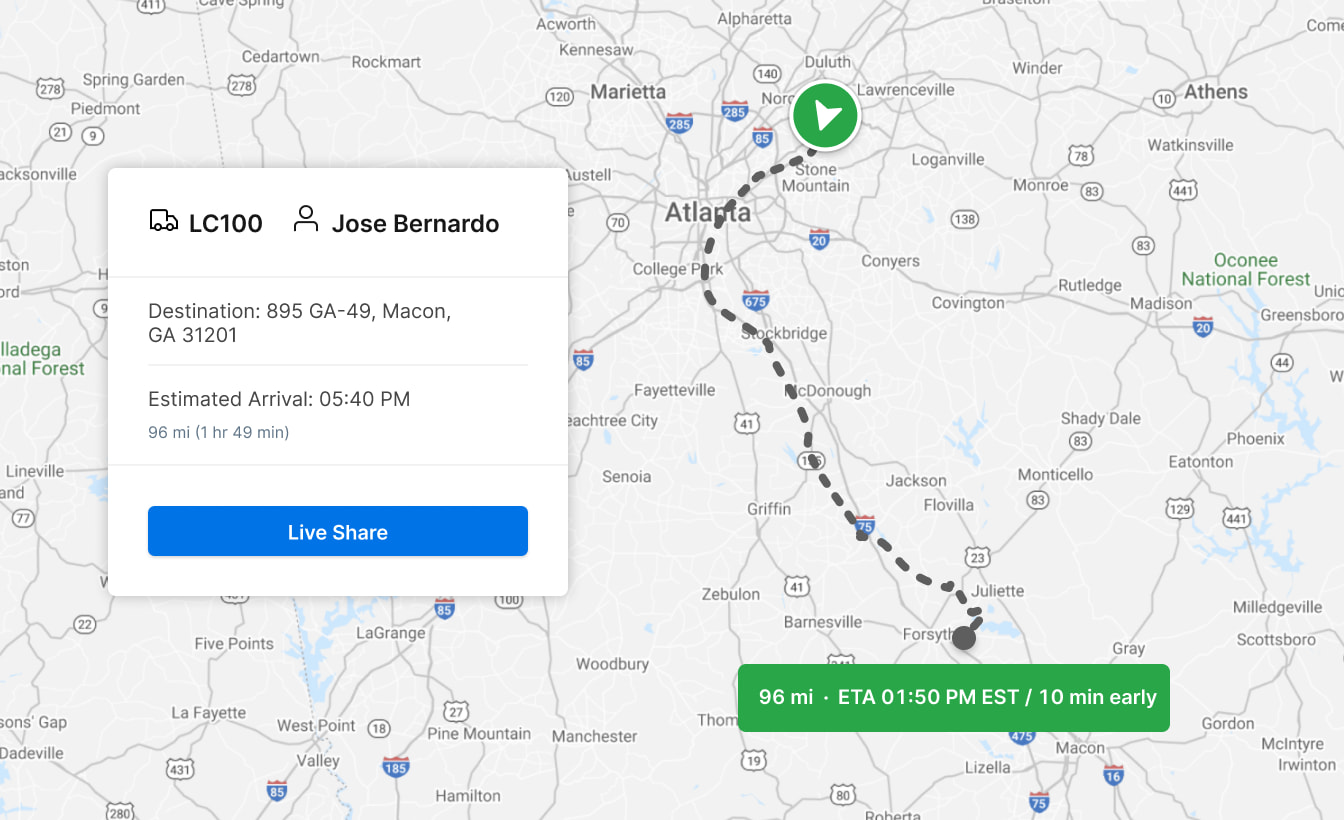This screenshot has height=820, width=1344.
Task: Click the 96 mi trip duration text
Action: tap(218, 432)
